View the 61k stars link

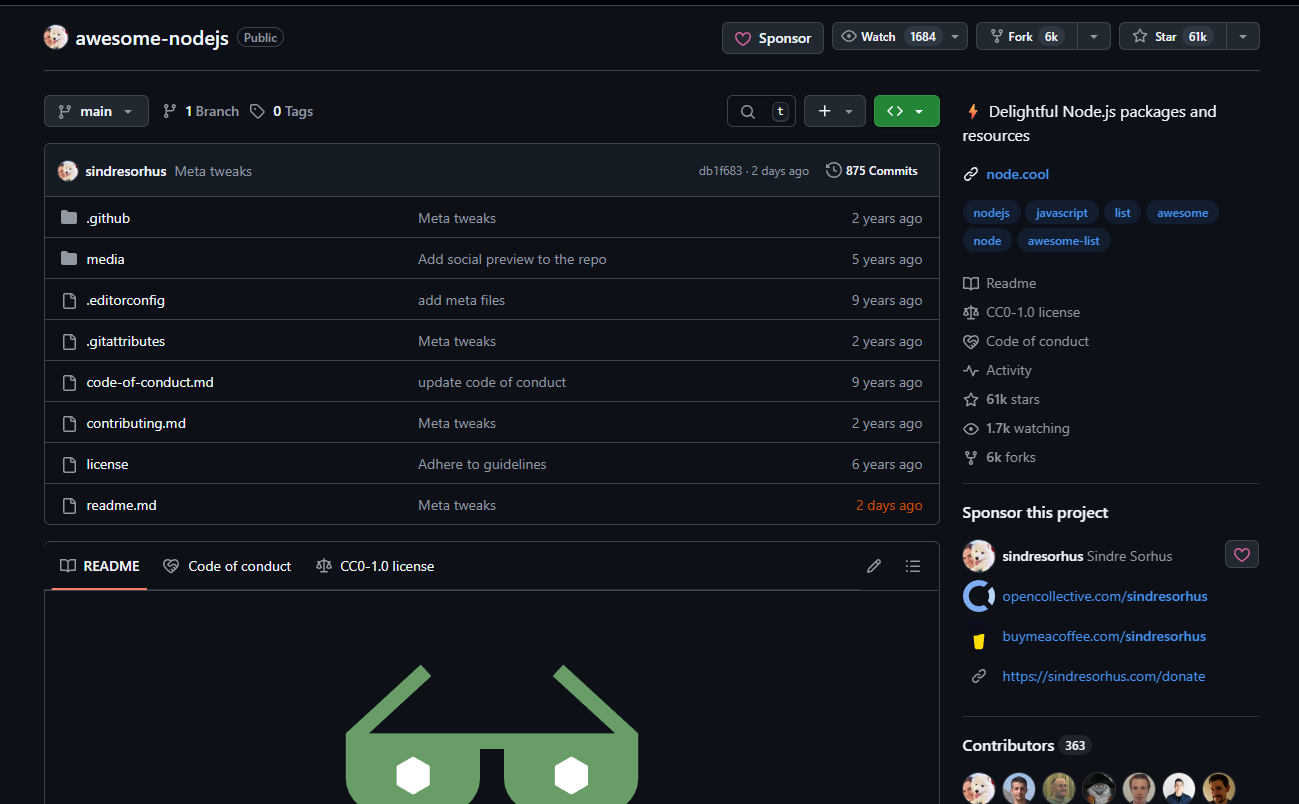[1002, 399]
